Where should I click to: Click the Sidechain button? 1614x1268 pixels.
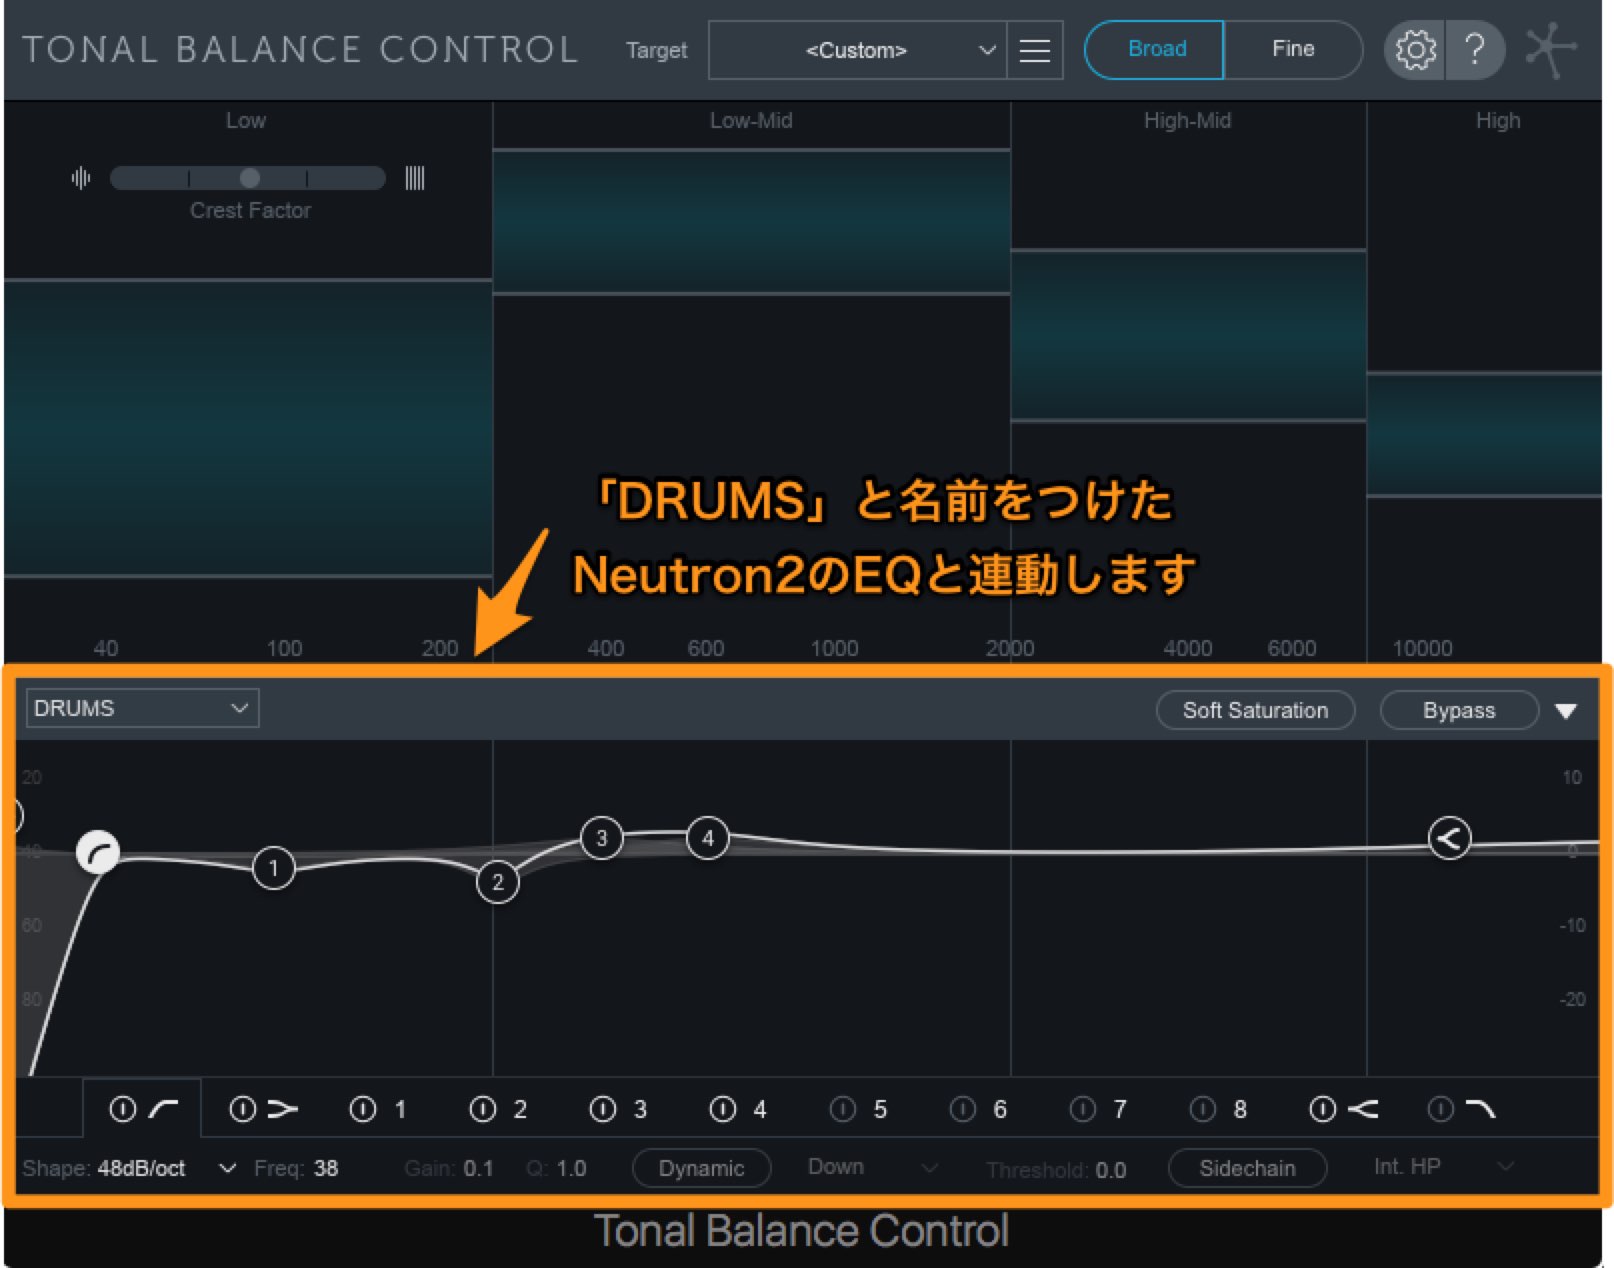pyautogui.click(x=1247, y=1168)
